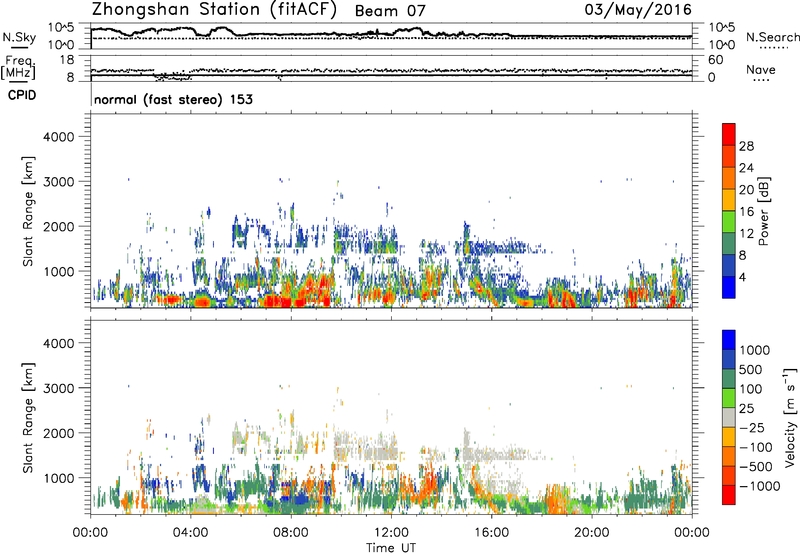
Task: Click the "04:00" time tick label
Action: click(x=190, y=533)
